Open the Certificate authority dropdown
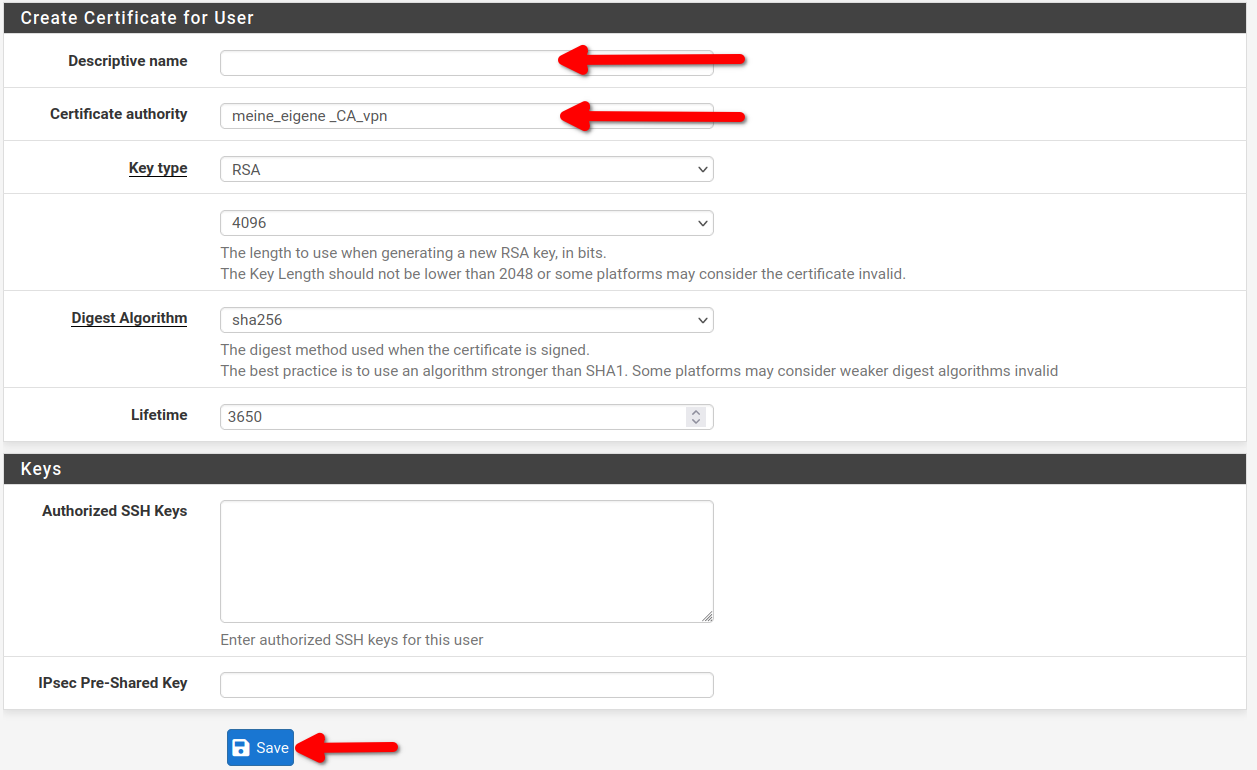1257x770 pixels. (x=466, y=116)
